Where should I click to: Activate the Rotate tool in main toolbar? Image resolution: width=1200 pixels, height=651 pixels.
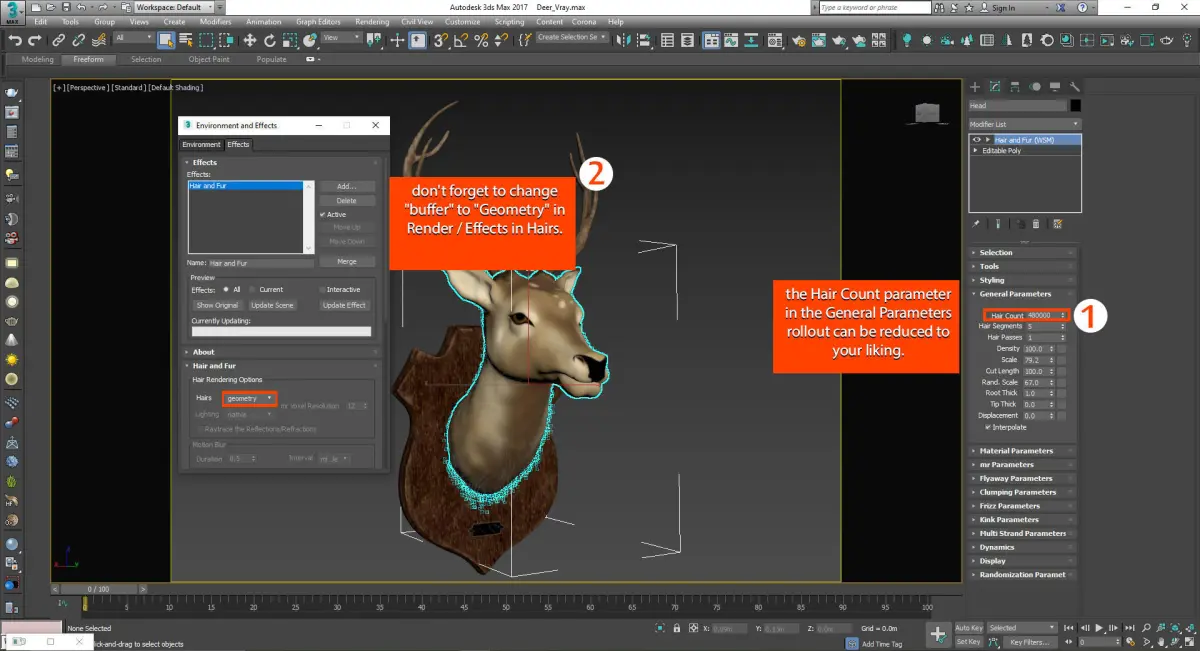270,40
